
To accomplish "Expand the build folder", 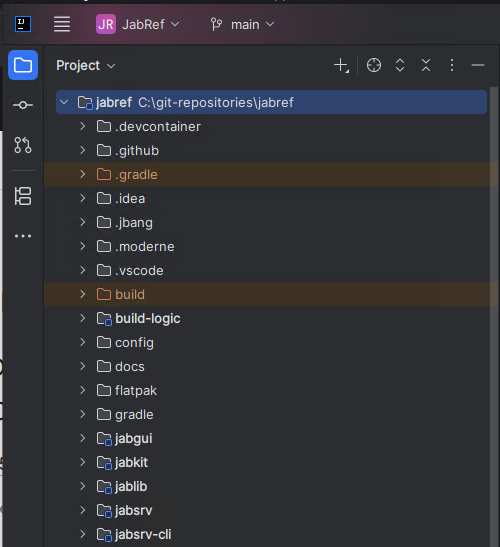I will 83,294.
